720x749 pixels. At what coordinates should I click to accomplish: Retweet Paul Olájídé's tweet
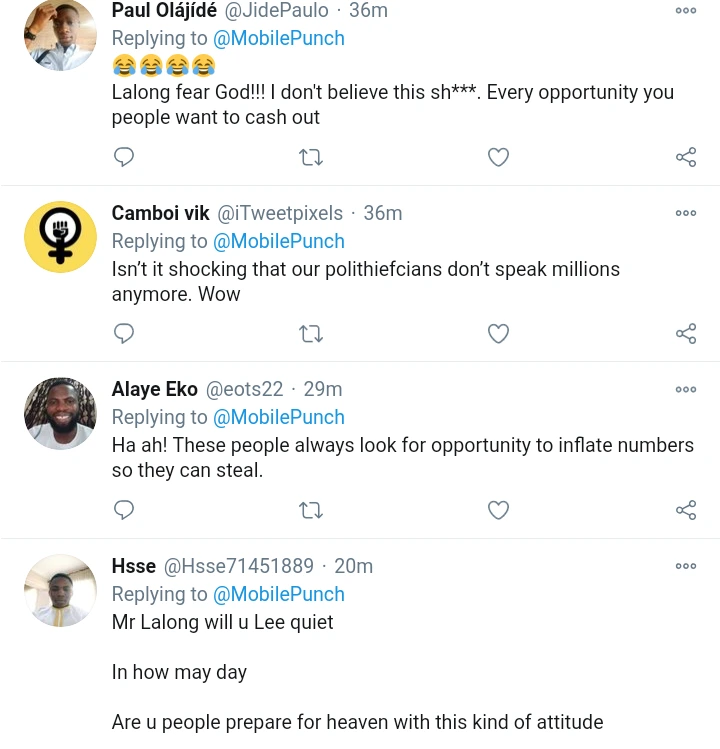click(311, 157)
